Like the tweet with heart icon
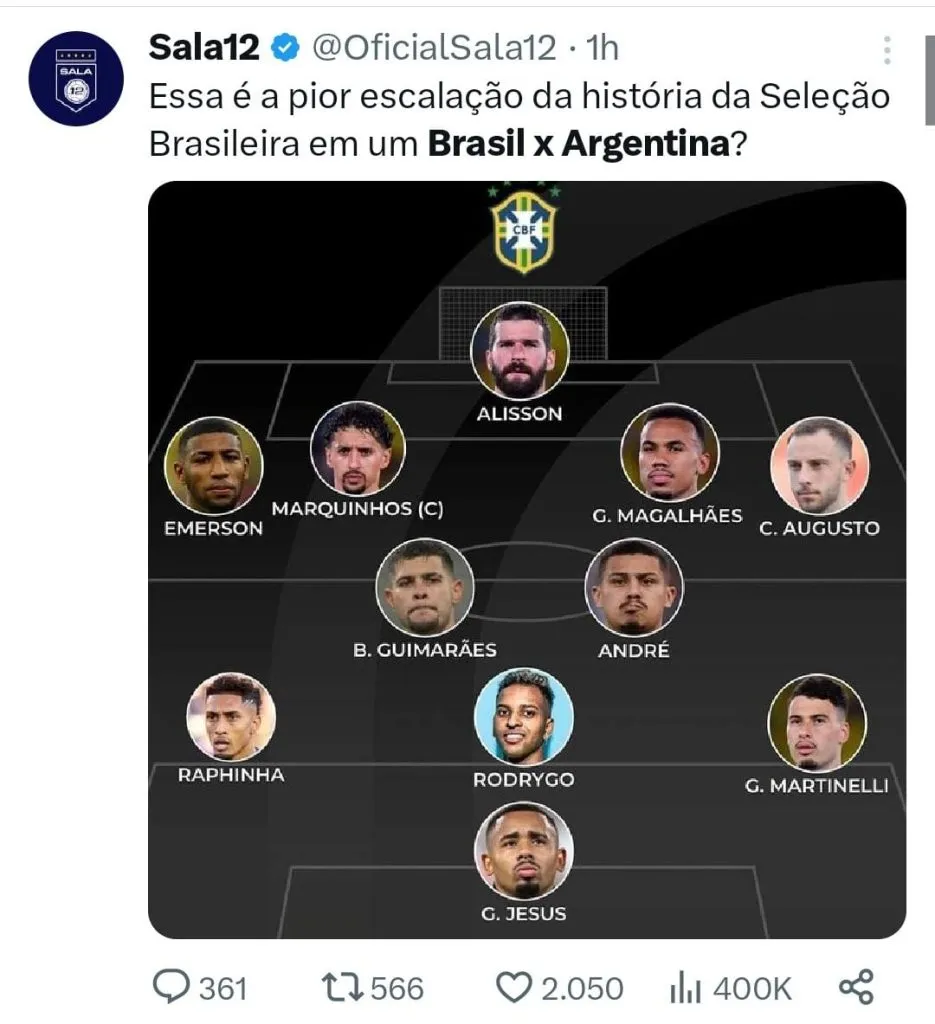935x1024 pixels. (514, 988)
